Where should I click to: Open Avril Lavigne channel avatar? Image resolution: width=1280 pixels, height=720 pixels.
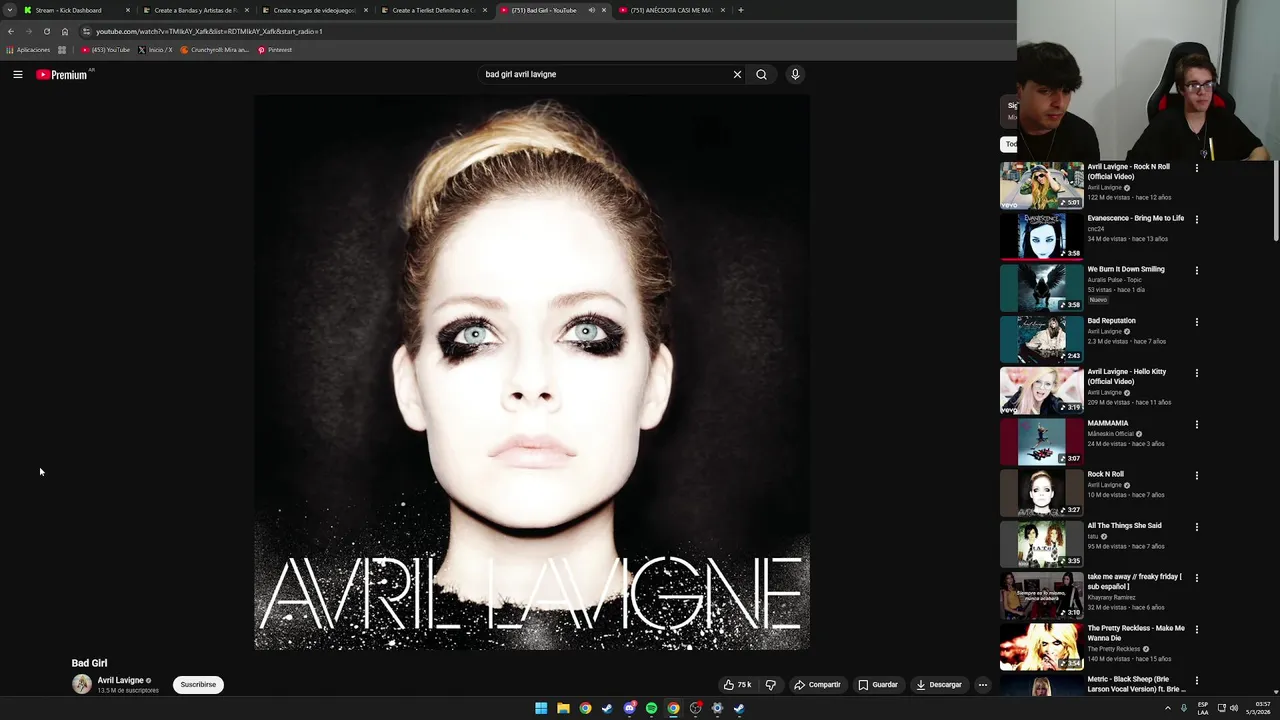81,685
